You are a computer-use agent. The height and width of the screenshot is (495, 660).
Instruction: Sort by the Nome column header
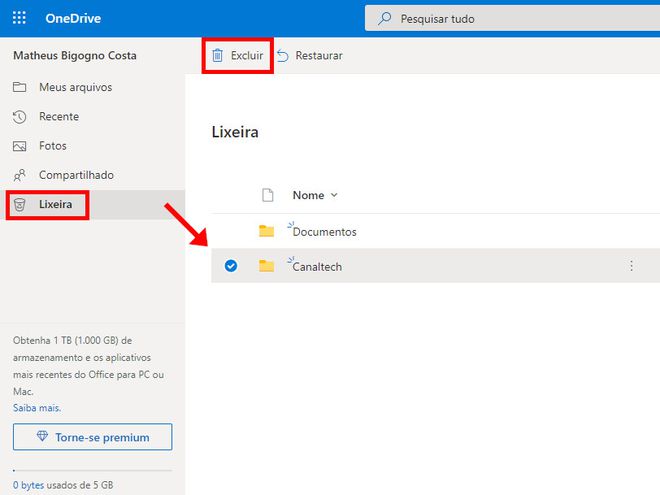tap(309, 195)
